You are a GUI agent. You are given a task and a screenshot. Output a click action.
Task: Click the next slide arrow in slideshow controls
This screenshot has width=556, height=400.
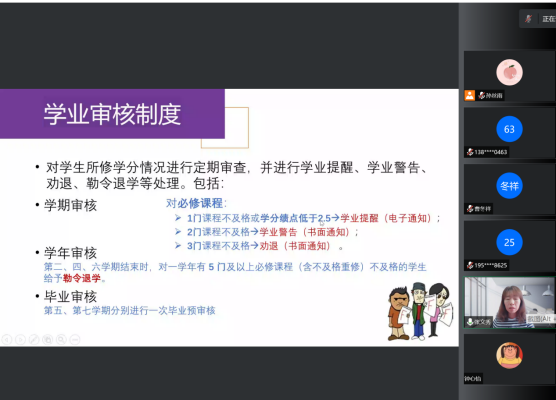click(x=20, y=339)
